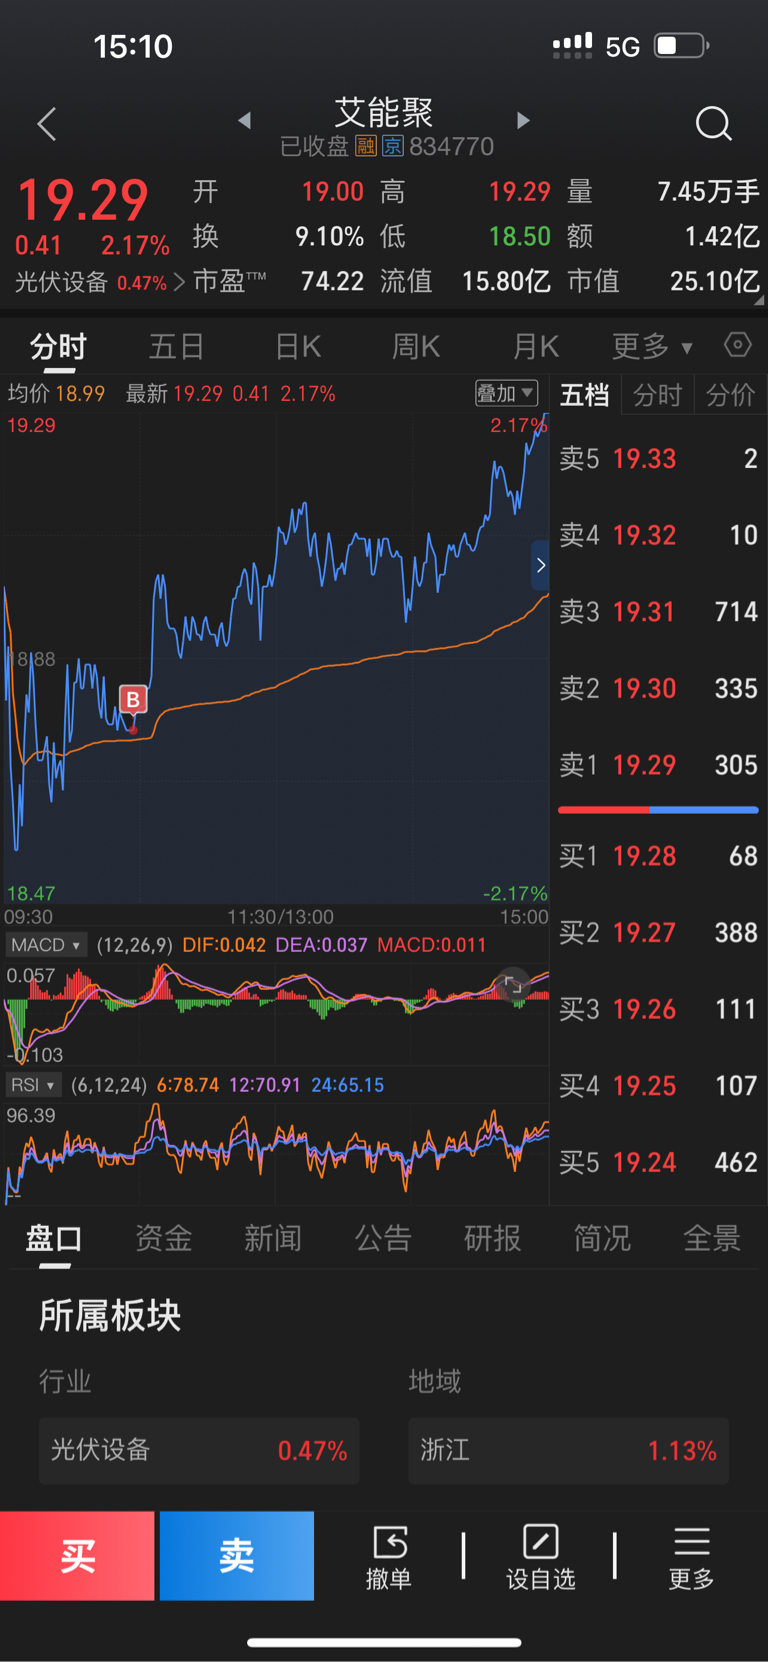The height and width of the screenshot is (1662, 768).
Task: Tap the 撤单 cancel order icon
Action: click(x=389, y=1557)
